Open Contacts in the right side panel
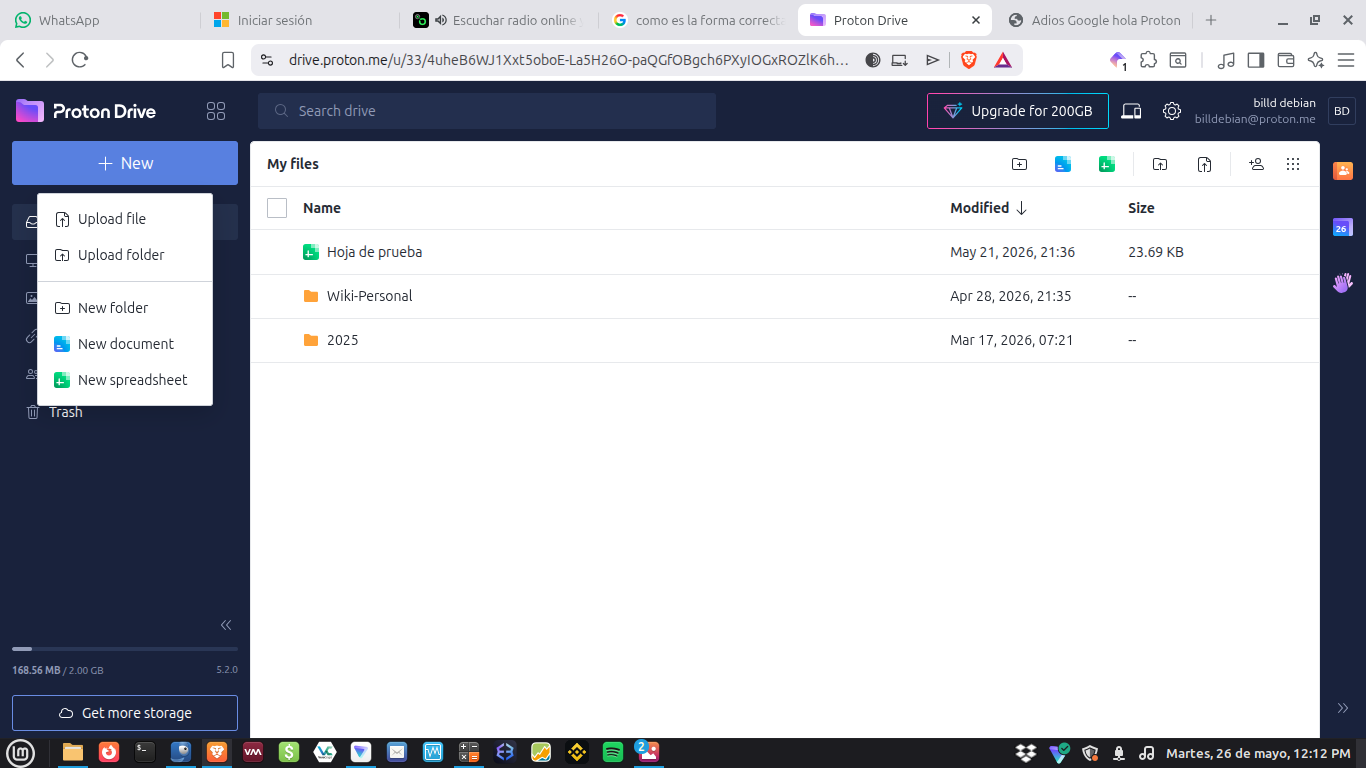The image size is (1366, 768). point(1343,171)
